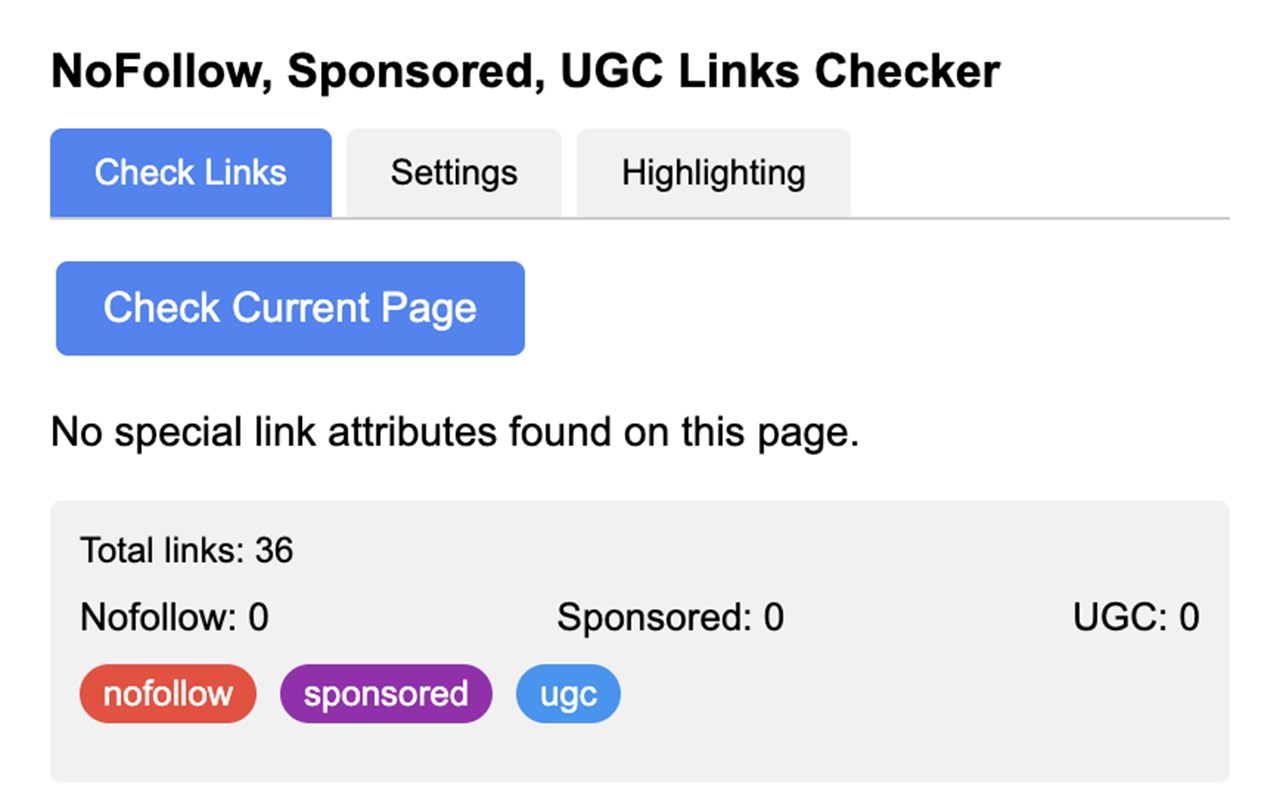Viewport: 1280px width, 800px height.
Task: Click the zero value beside UGC
Action: 1189,618
